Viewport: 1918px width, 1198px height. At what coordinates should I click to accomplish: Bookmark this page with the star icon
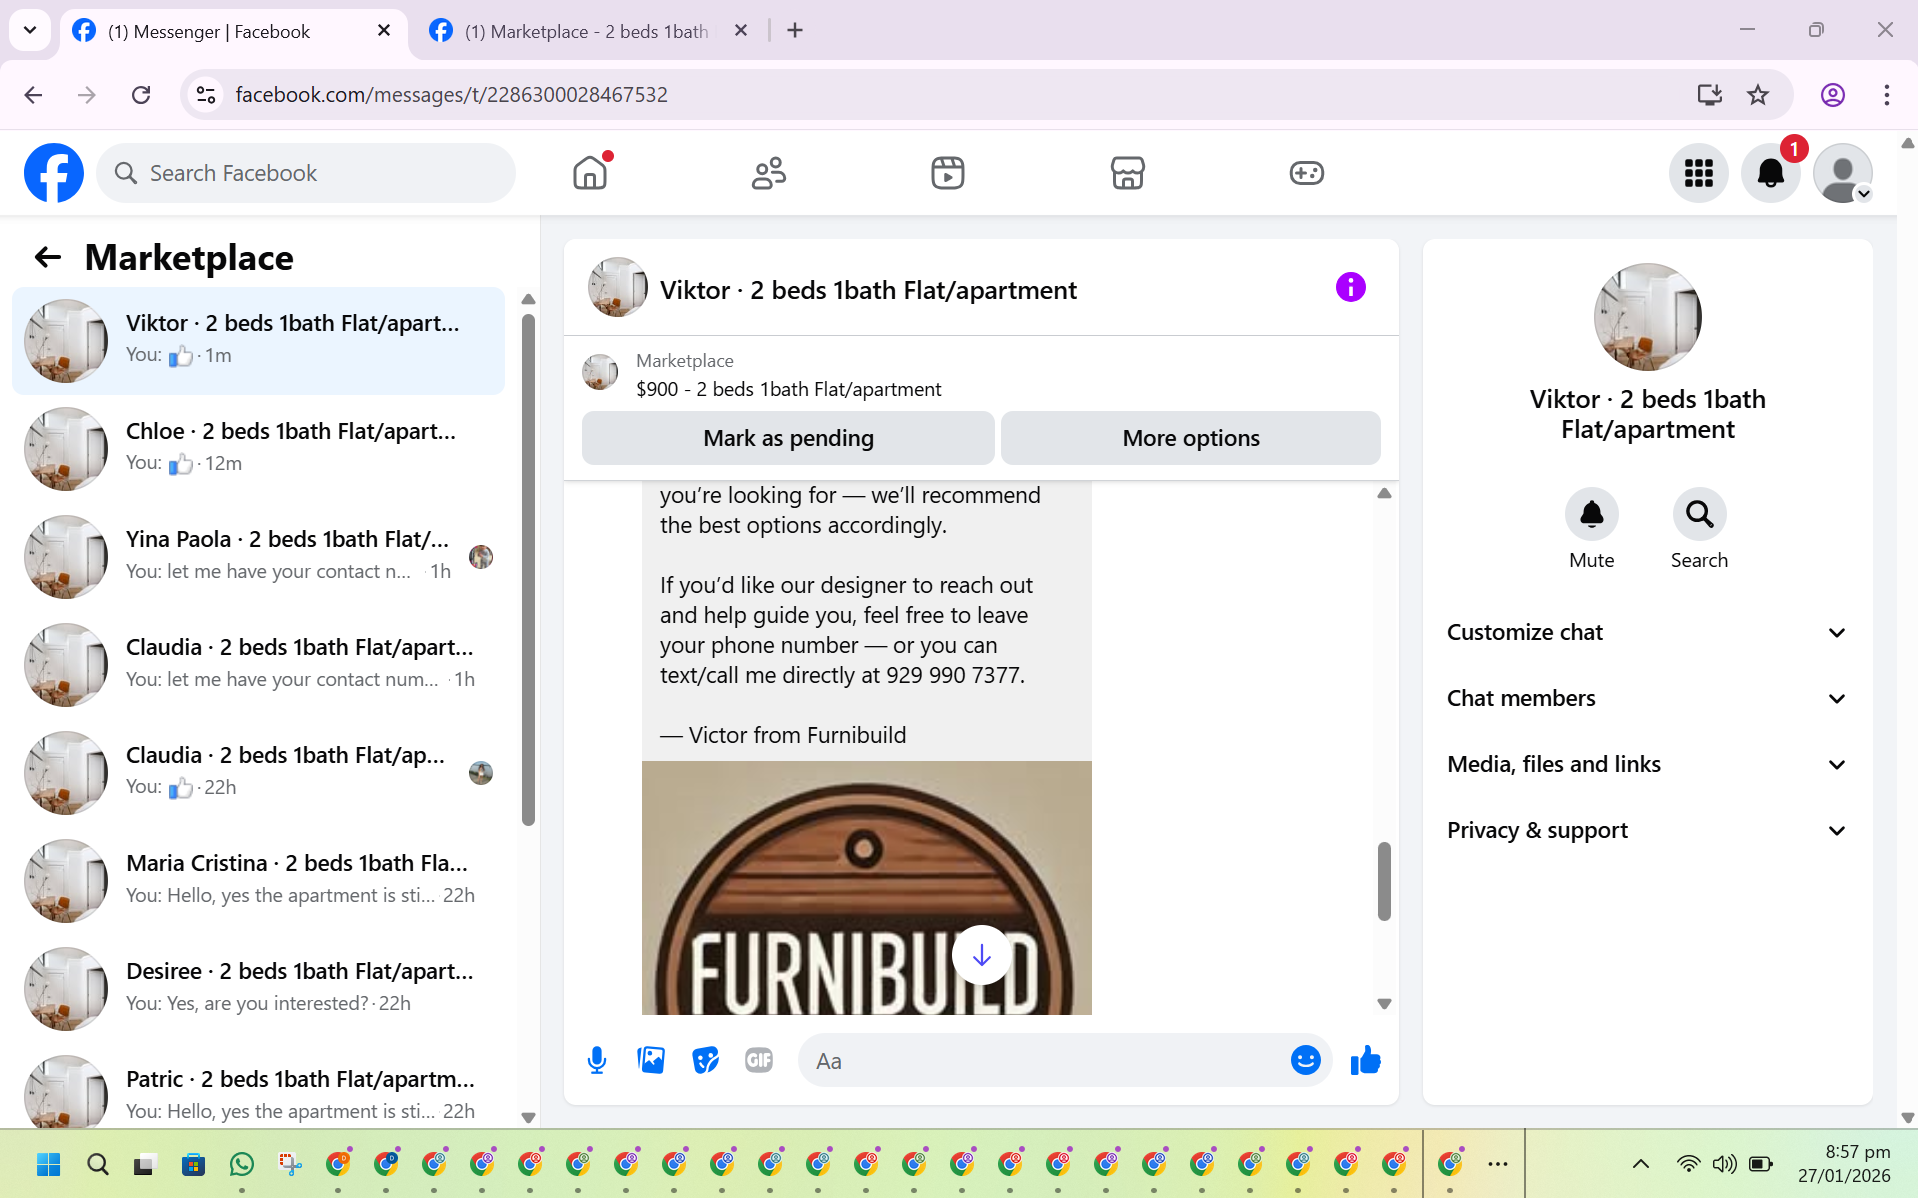pos(1757,95)
